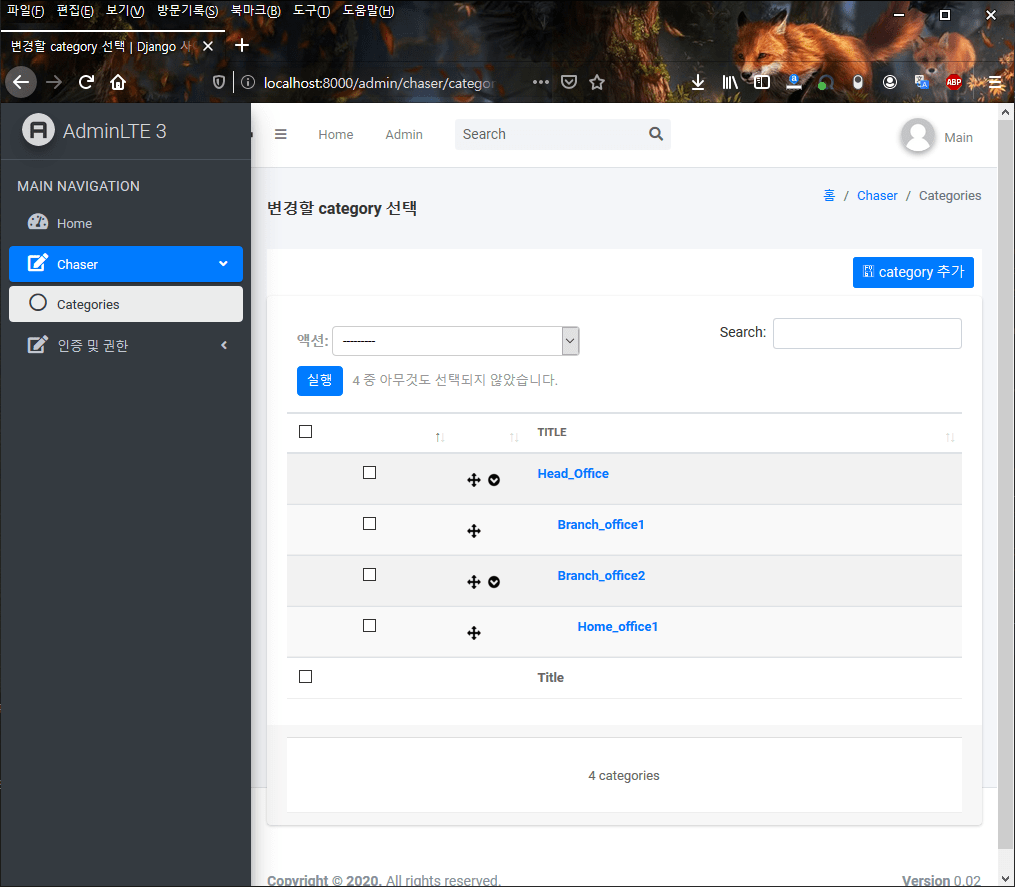Collapse the chevron toggle next to Head_Office

pyautogui.click(x=494, y=480)
